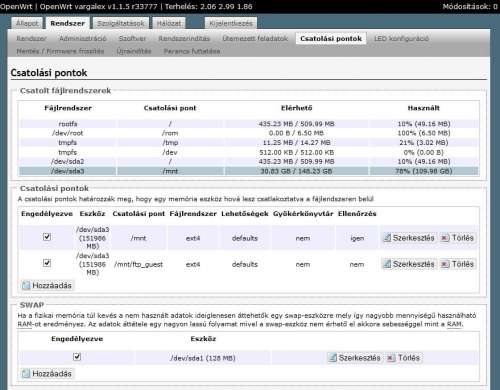Click the 11.25 MB / 14.27 MB cell
This screenshot has width=500, height=390.
pos(297,143)
